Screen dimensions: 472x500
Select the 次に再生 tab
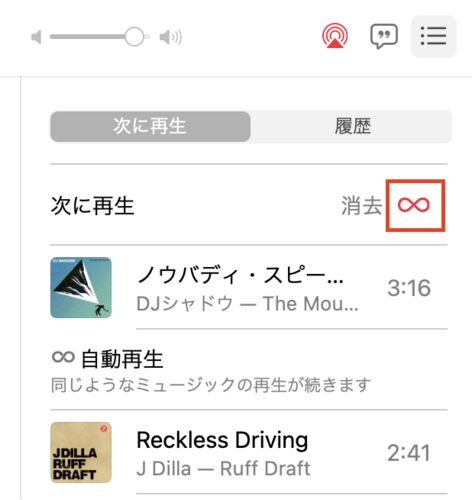tap(150, 126)
